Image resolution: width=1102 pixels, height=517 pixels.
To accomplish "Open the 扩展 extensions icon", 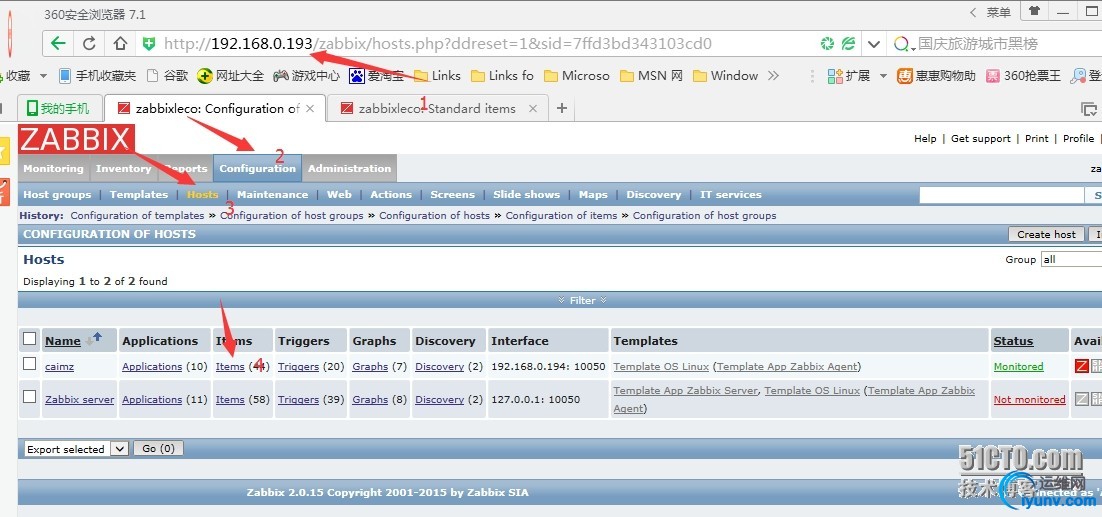I will [x=849, y=76].
